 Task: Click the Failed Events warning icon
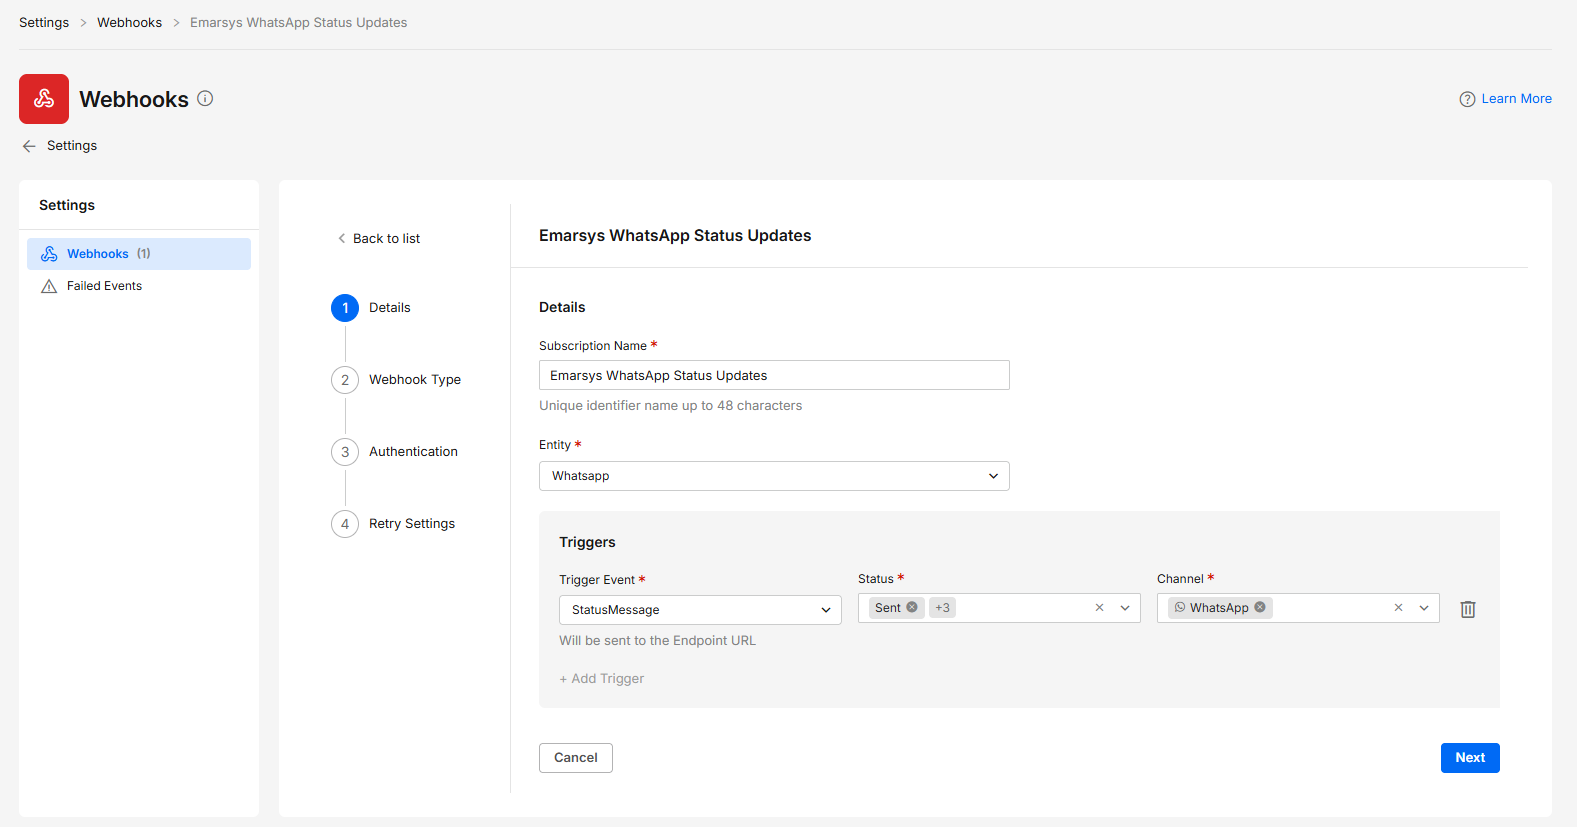point(49,286)
